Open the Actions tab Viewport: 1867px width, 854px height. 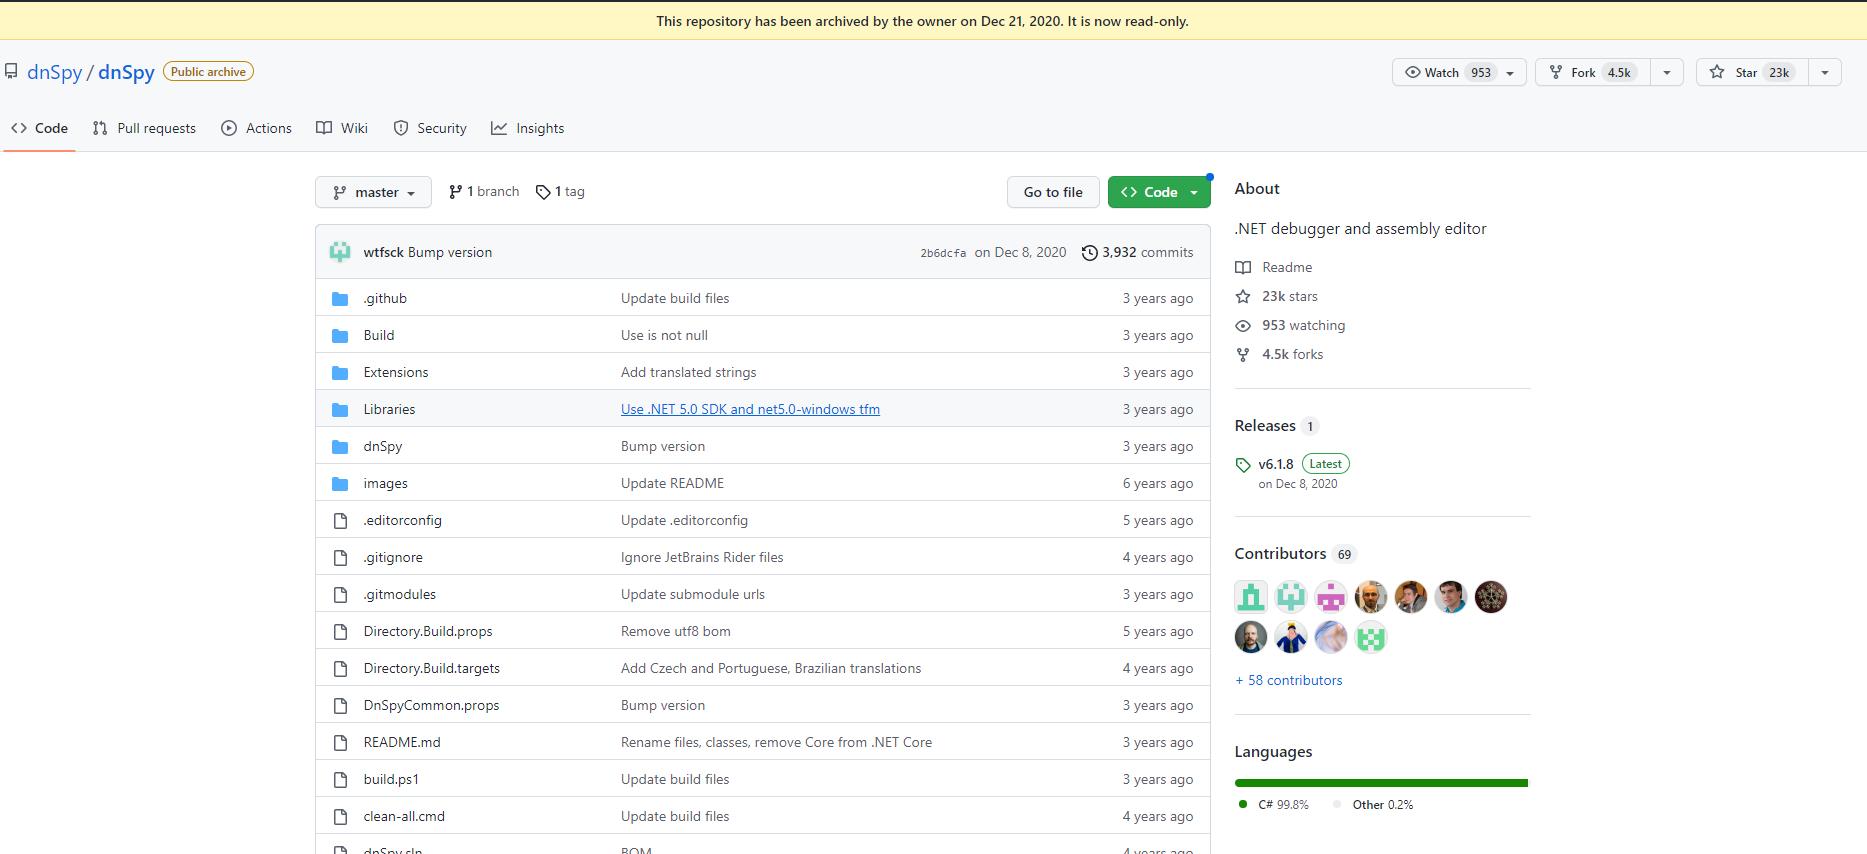coord(256,128)
